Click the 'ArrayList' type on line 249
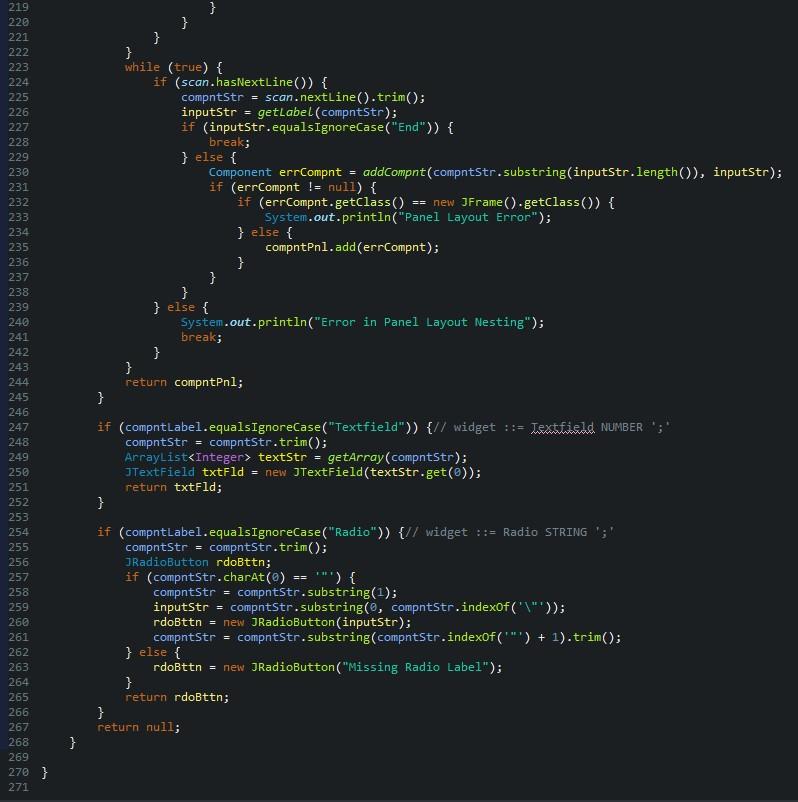 [156, 457]
